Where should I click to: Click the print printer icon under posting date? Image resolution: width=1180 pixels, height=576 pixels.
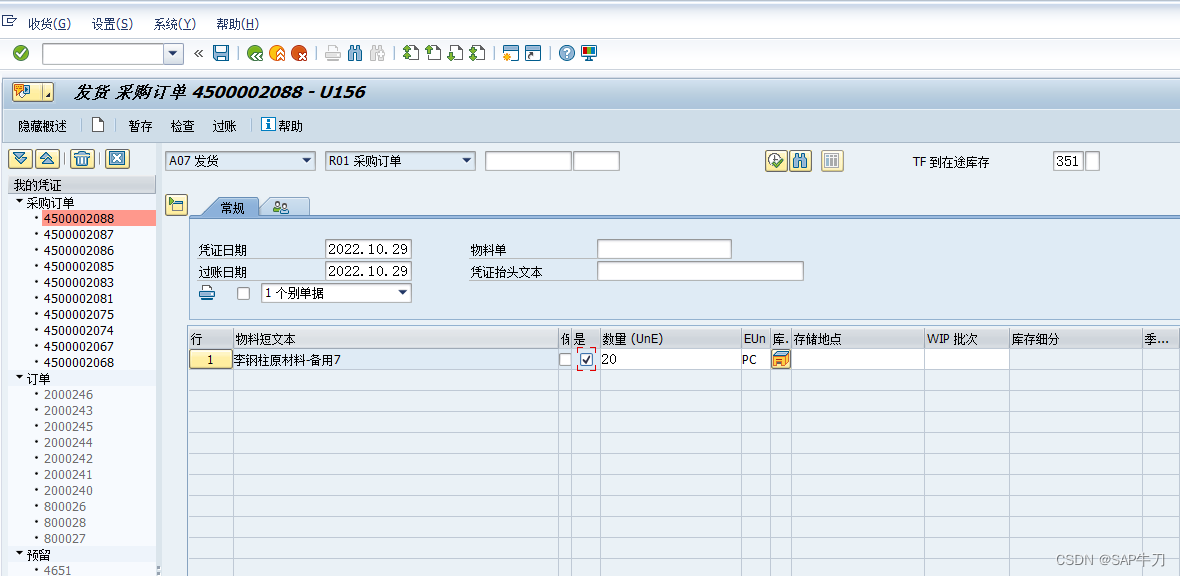click(x=207, y=294)
